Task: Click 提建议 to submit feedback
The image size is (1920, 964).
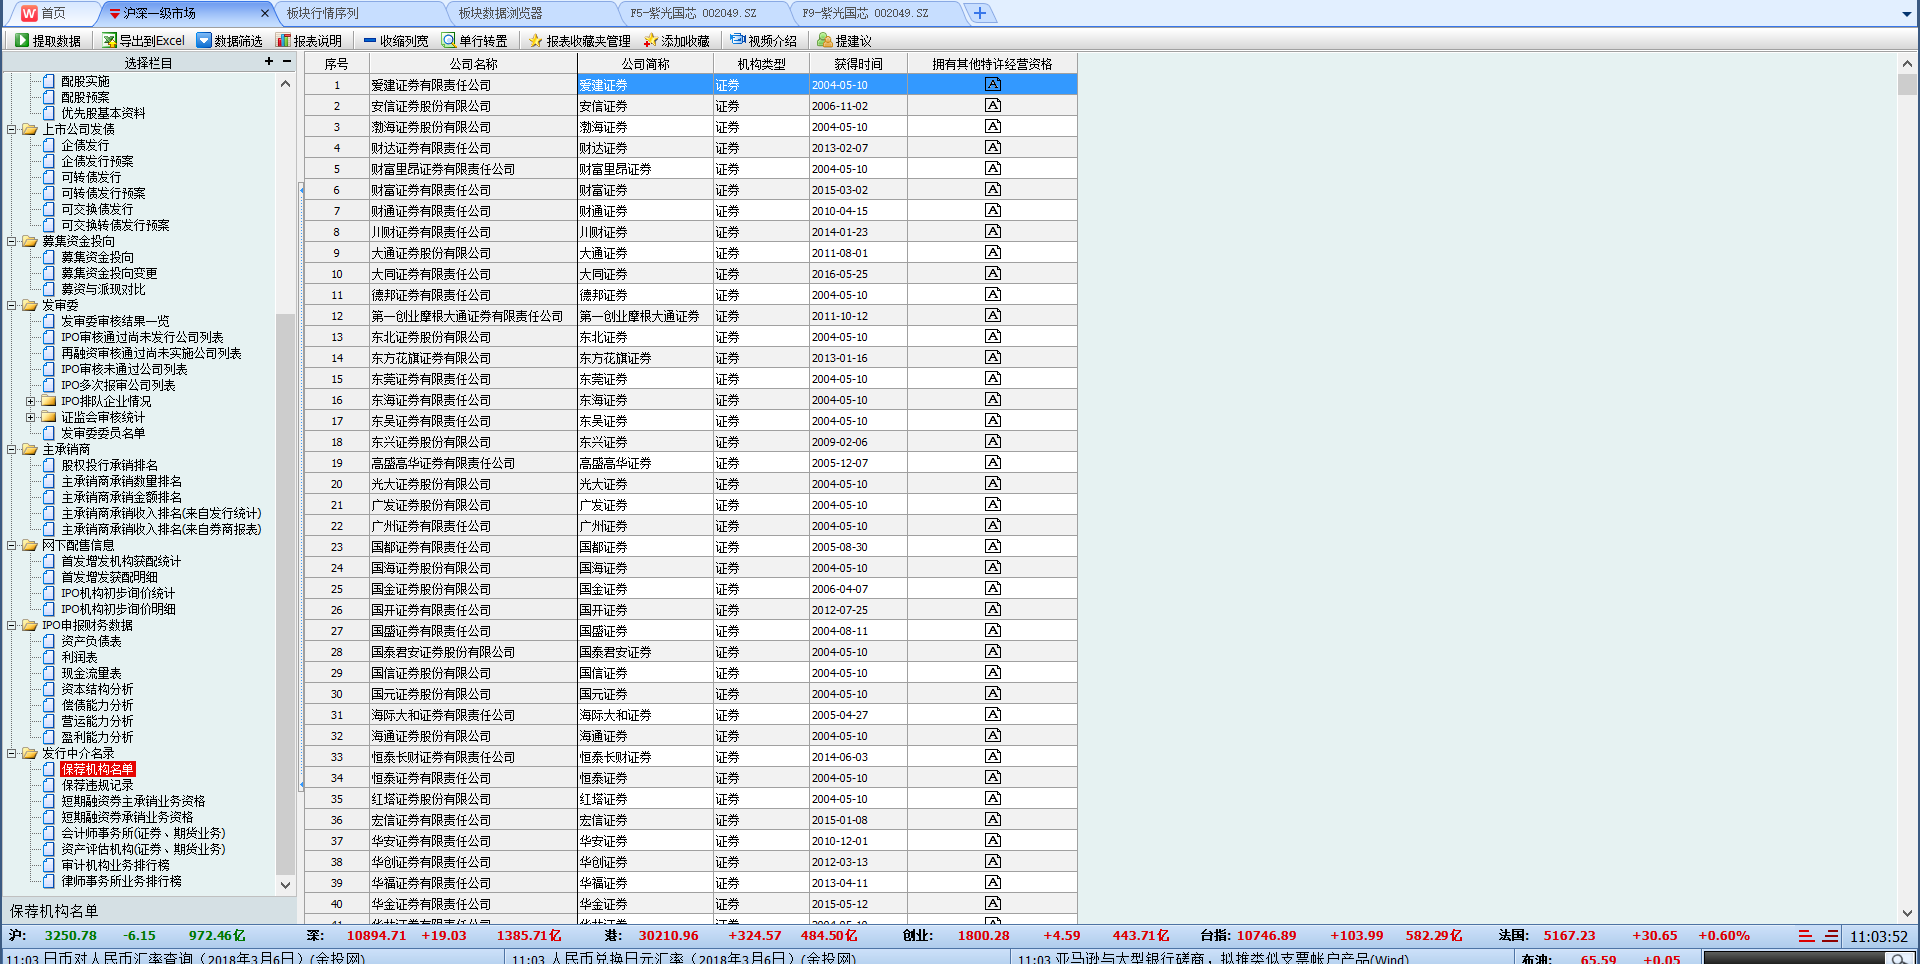Action: [844, 40]
